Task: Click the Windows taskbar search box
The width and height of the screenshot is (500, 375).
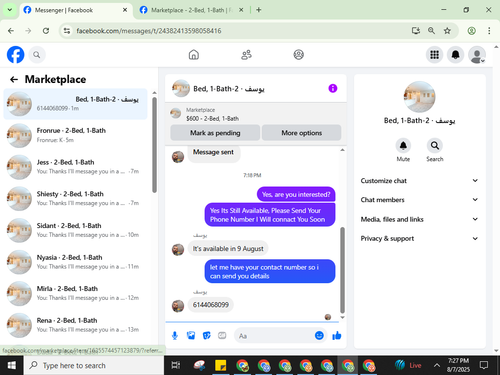Action: pyautogui.click(x=94, y=365)
